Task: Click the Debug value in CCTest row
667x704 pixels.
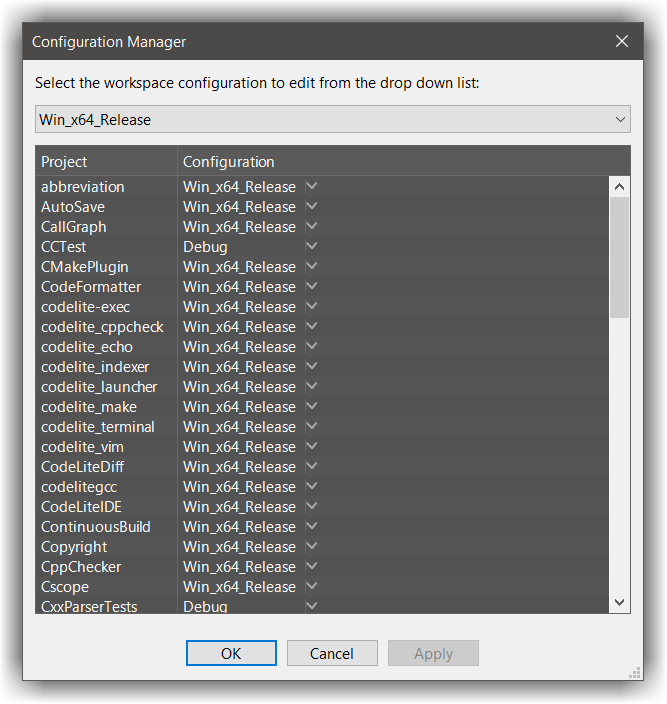Action: (205, 247)
